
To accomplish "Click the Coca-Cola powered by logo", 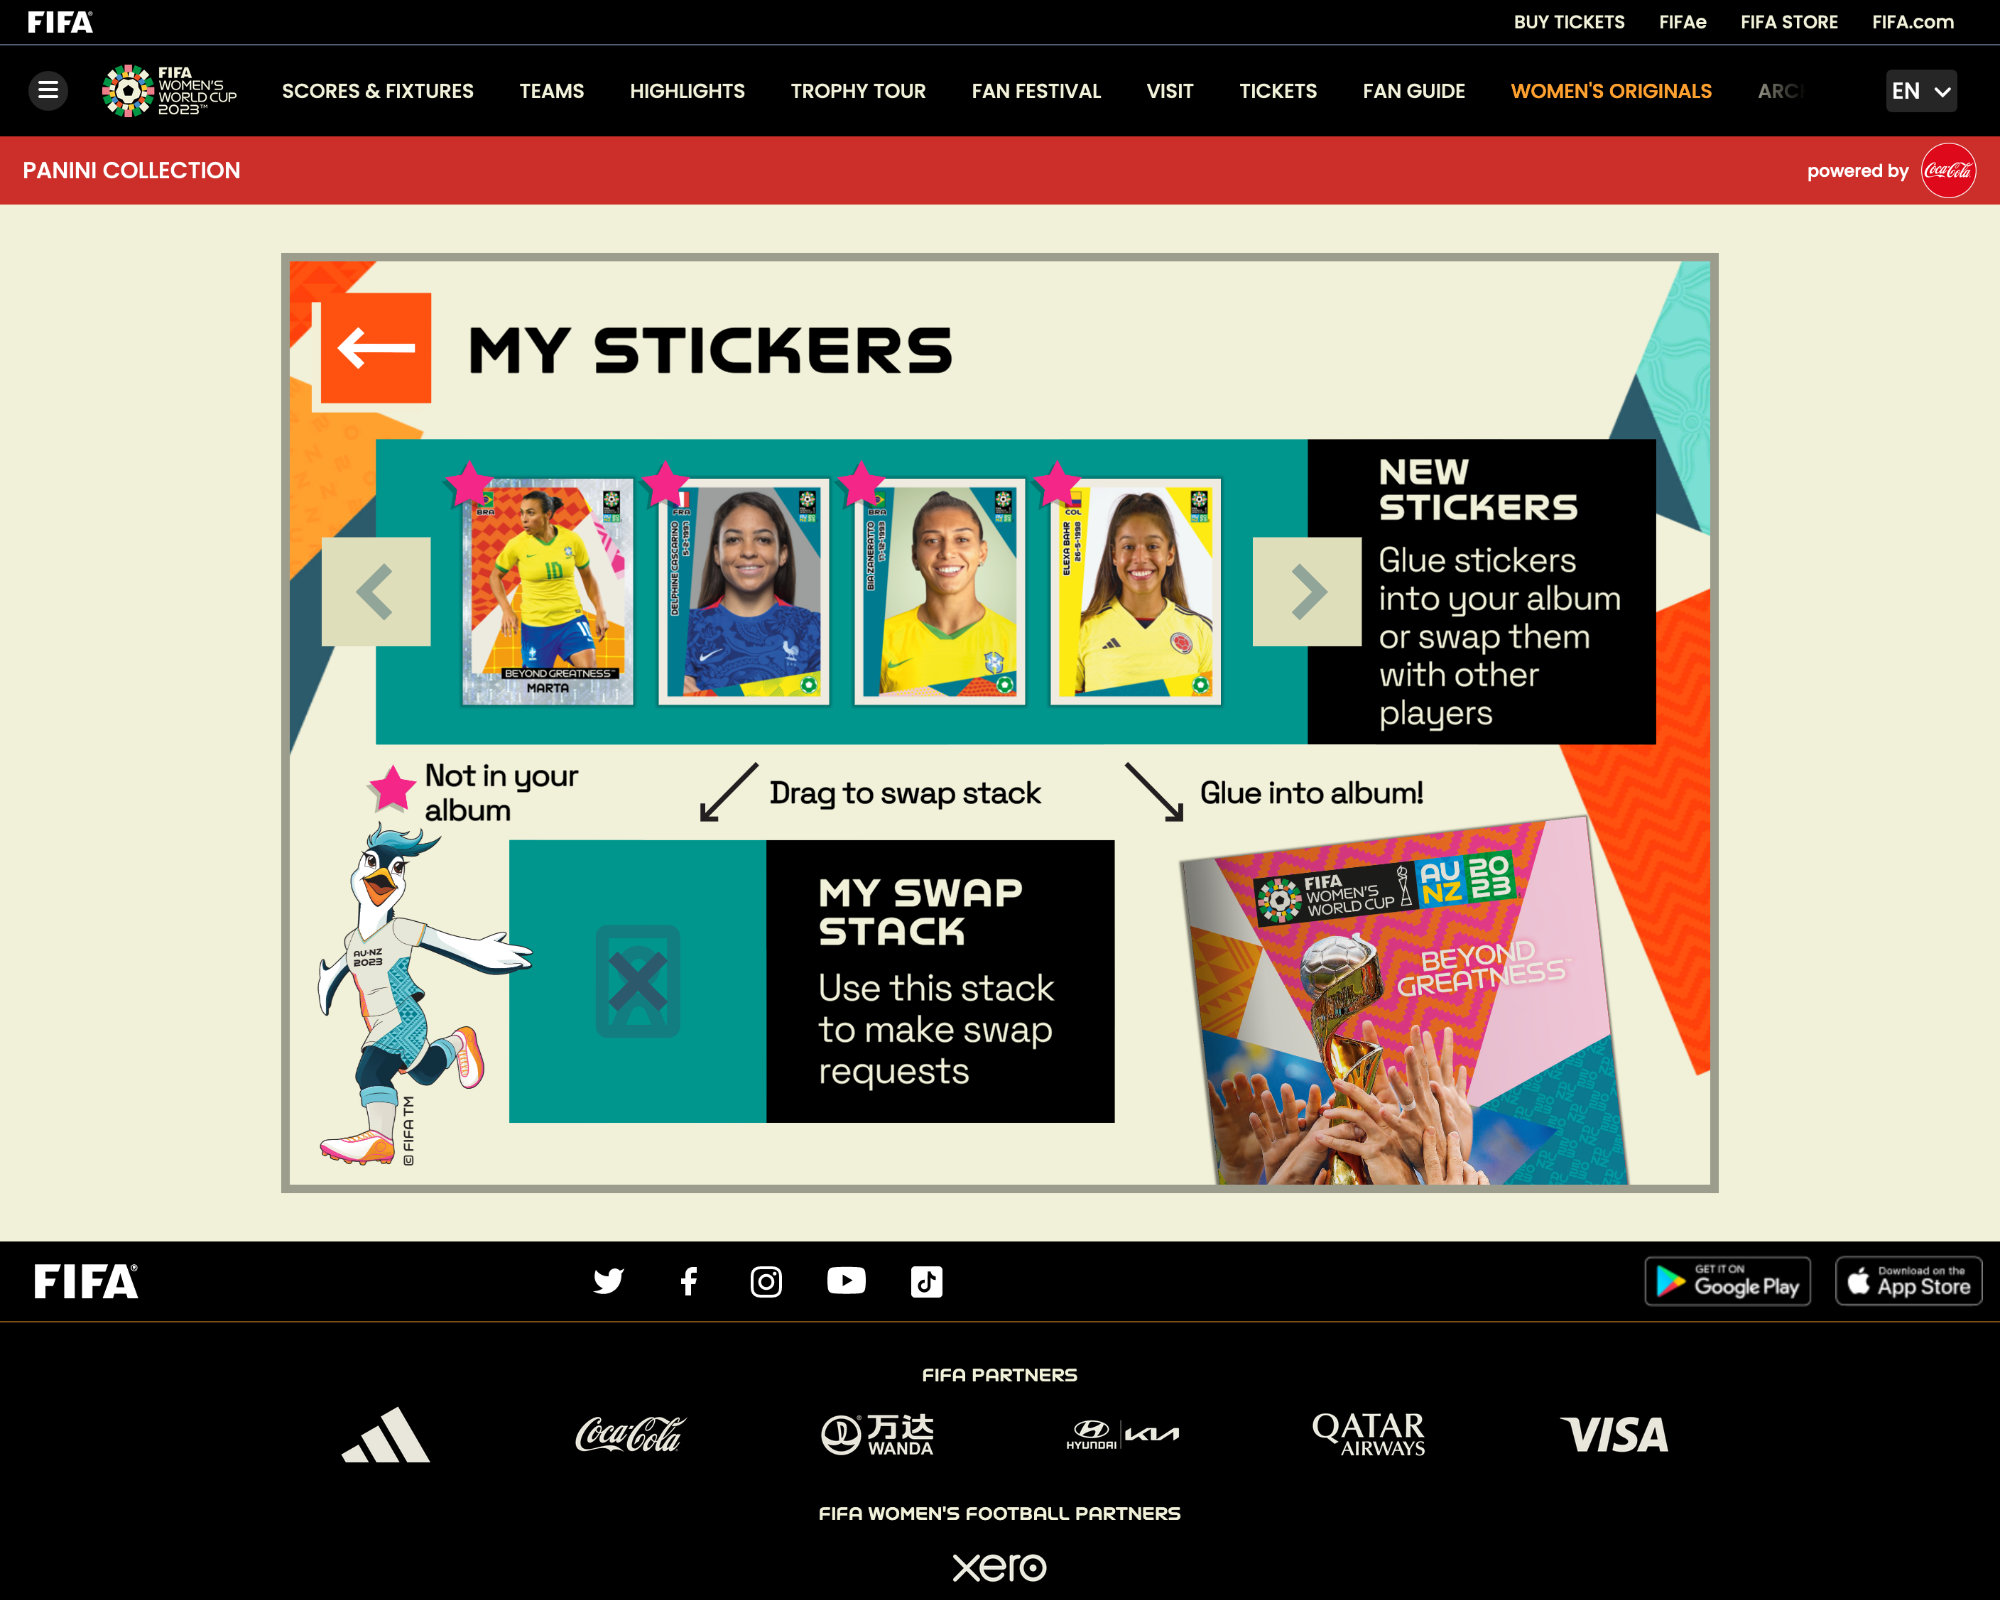I will [x=1948, y=170].
